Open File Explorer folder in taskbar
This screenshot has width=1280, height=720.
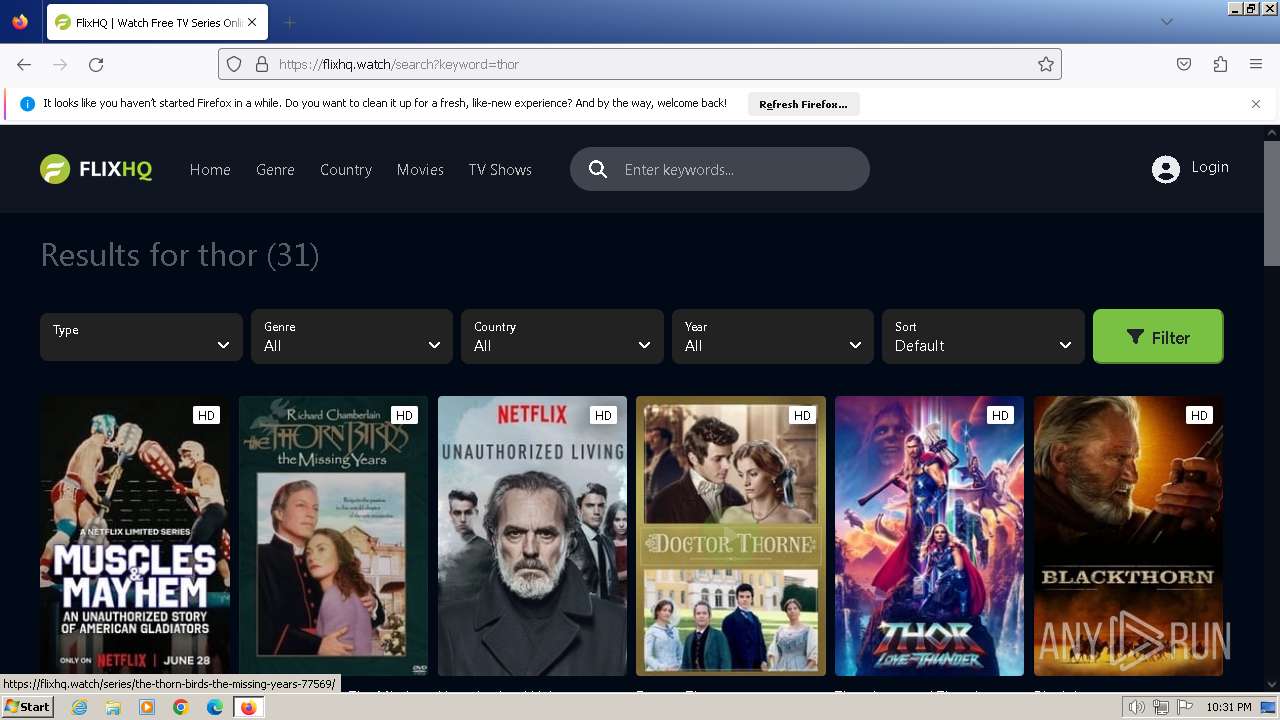pos(113,707)
